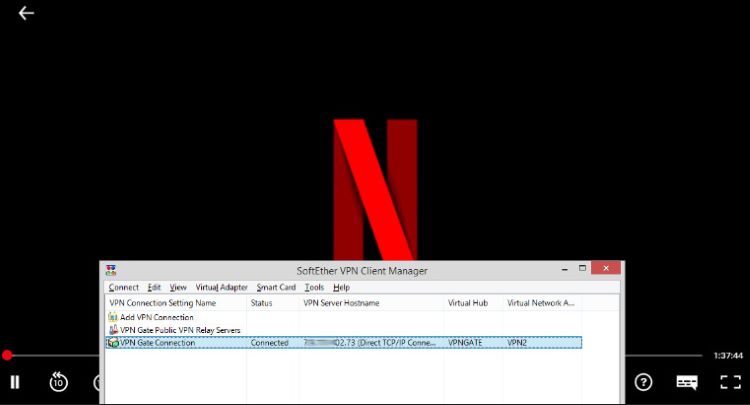750x405 pixels.
Task: Click the VPNGATE virtual hub cell
Action: pyautogui.click(x=465, y=343)
